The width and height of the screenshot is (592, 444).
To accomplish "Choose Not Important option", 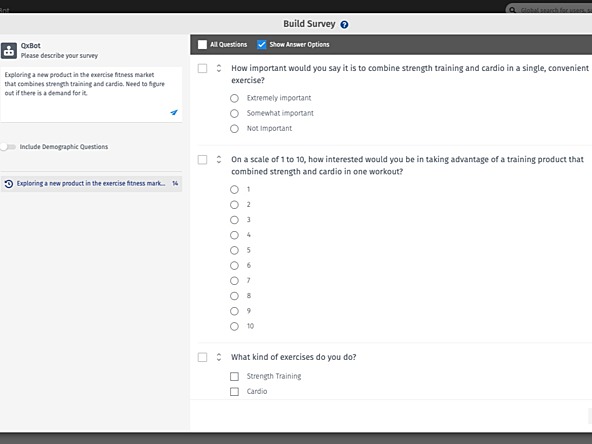I will tap(234, 129).
